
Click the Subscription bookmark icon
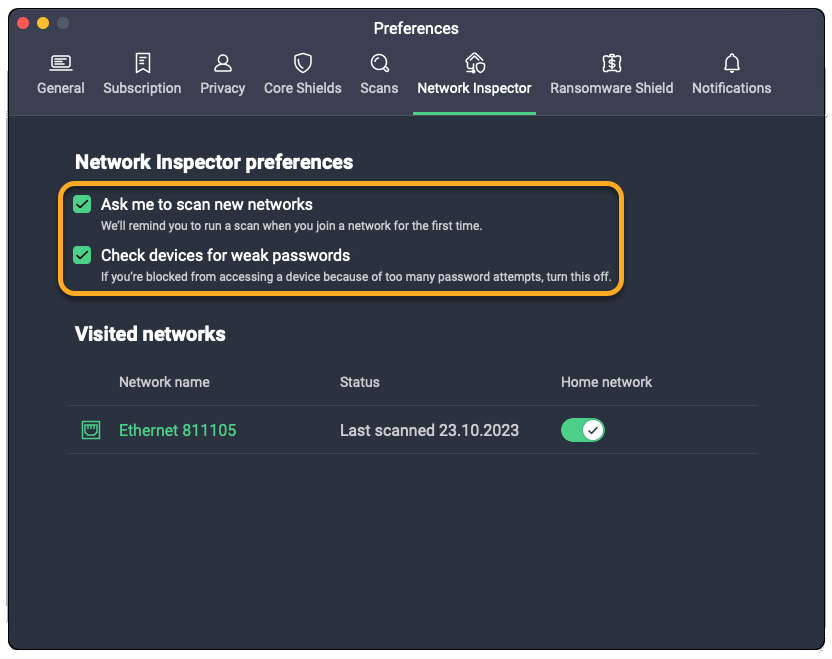142,64
